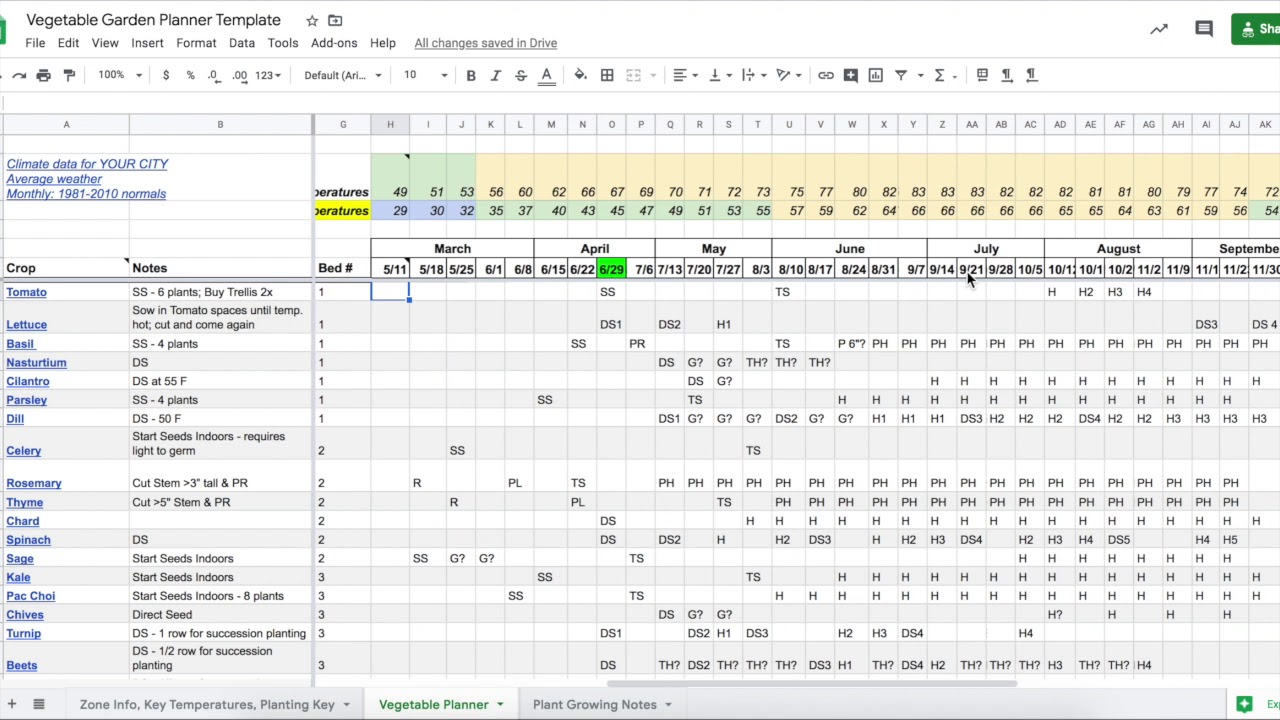The width and height of the screenshot is (1280, 720).
Task: Expand merge cells options arrow
Action: (x=652, y=75)
